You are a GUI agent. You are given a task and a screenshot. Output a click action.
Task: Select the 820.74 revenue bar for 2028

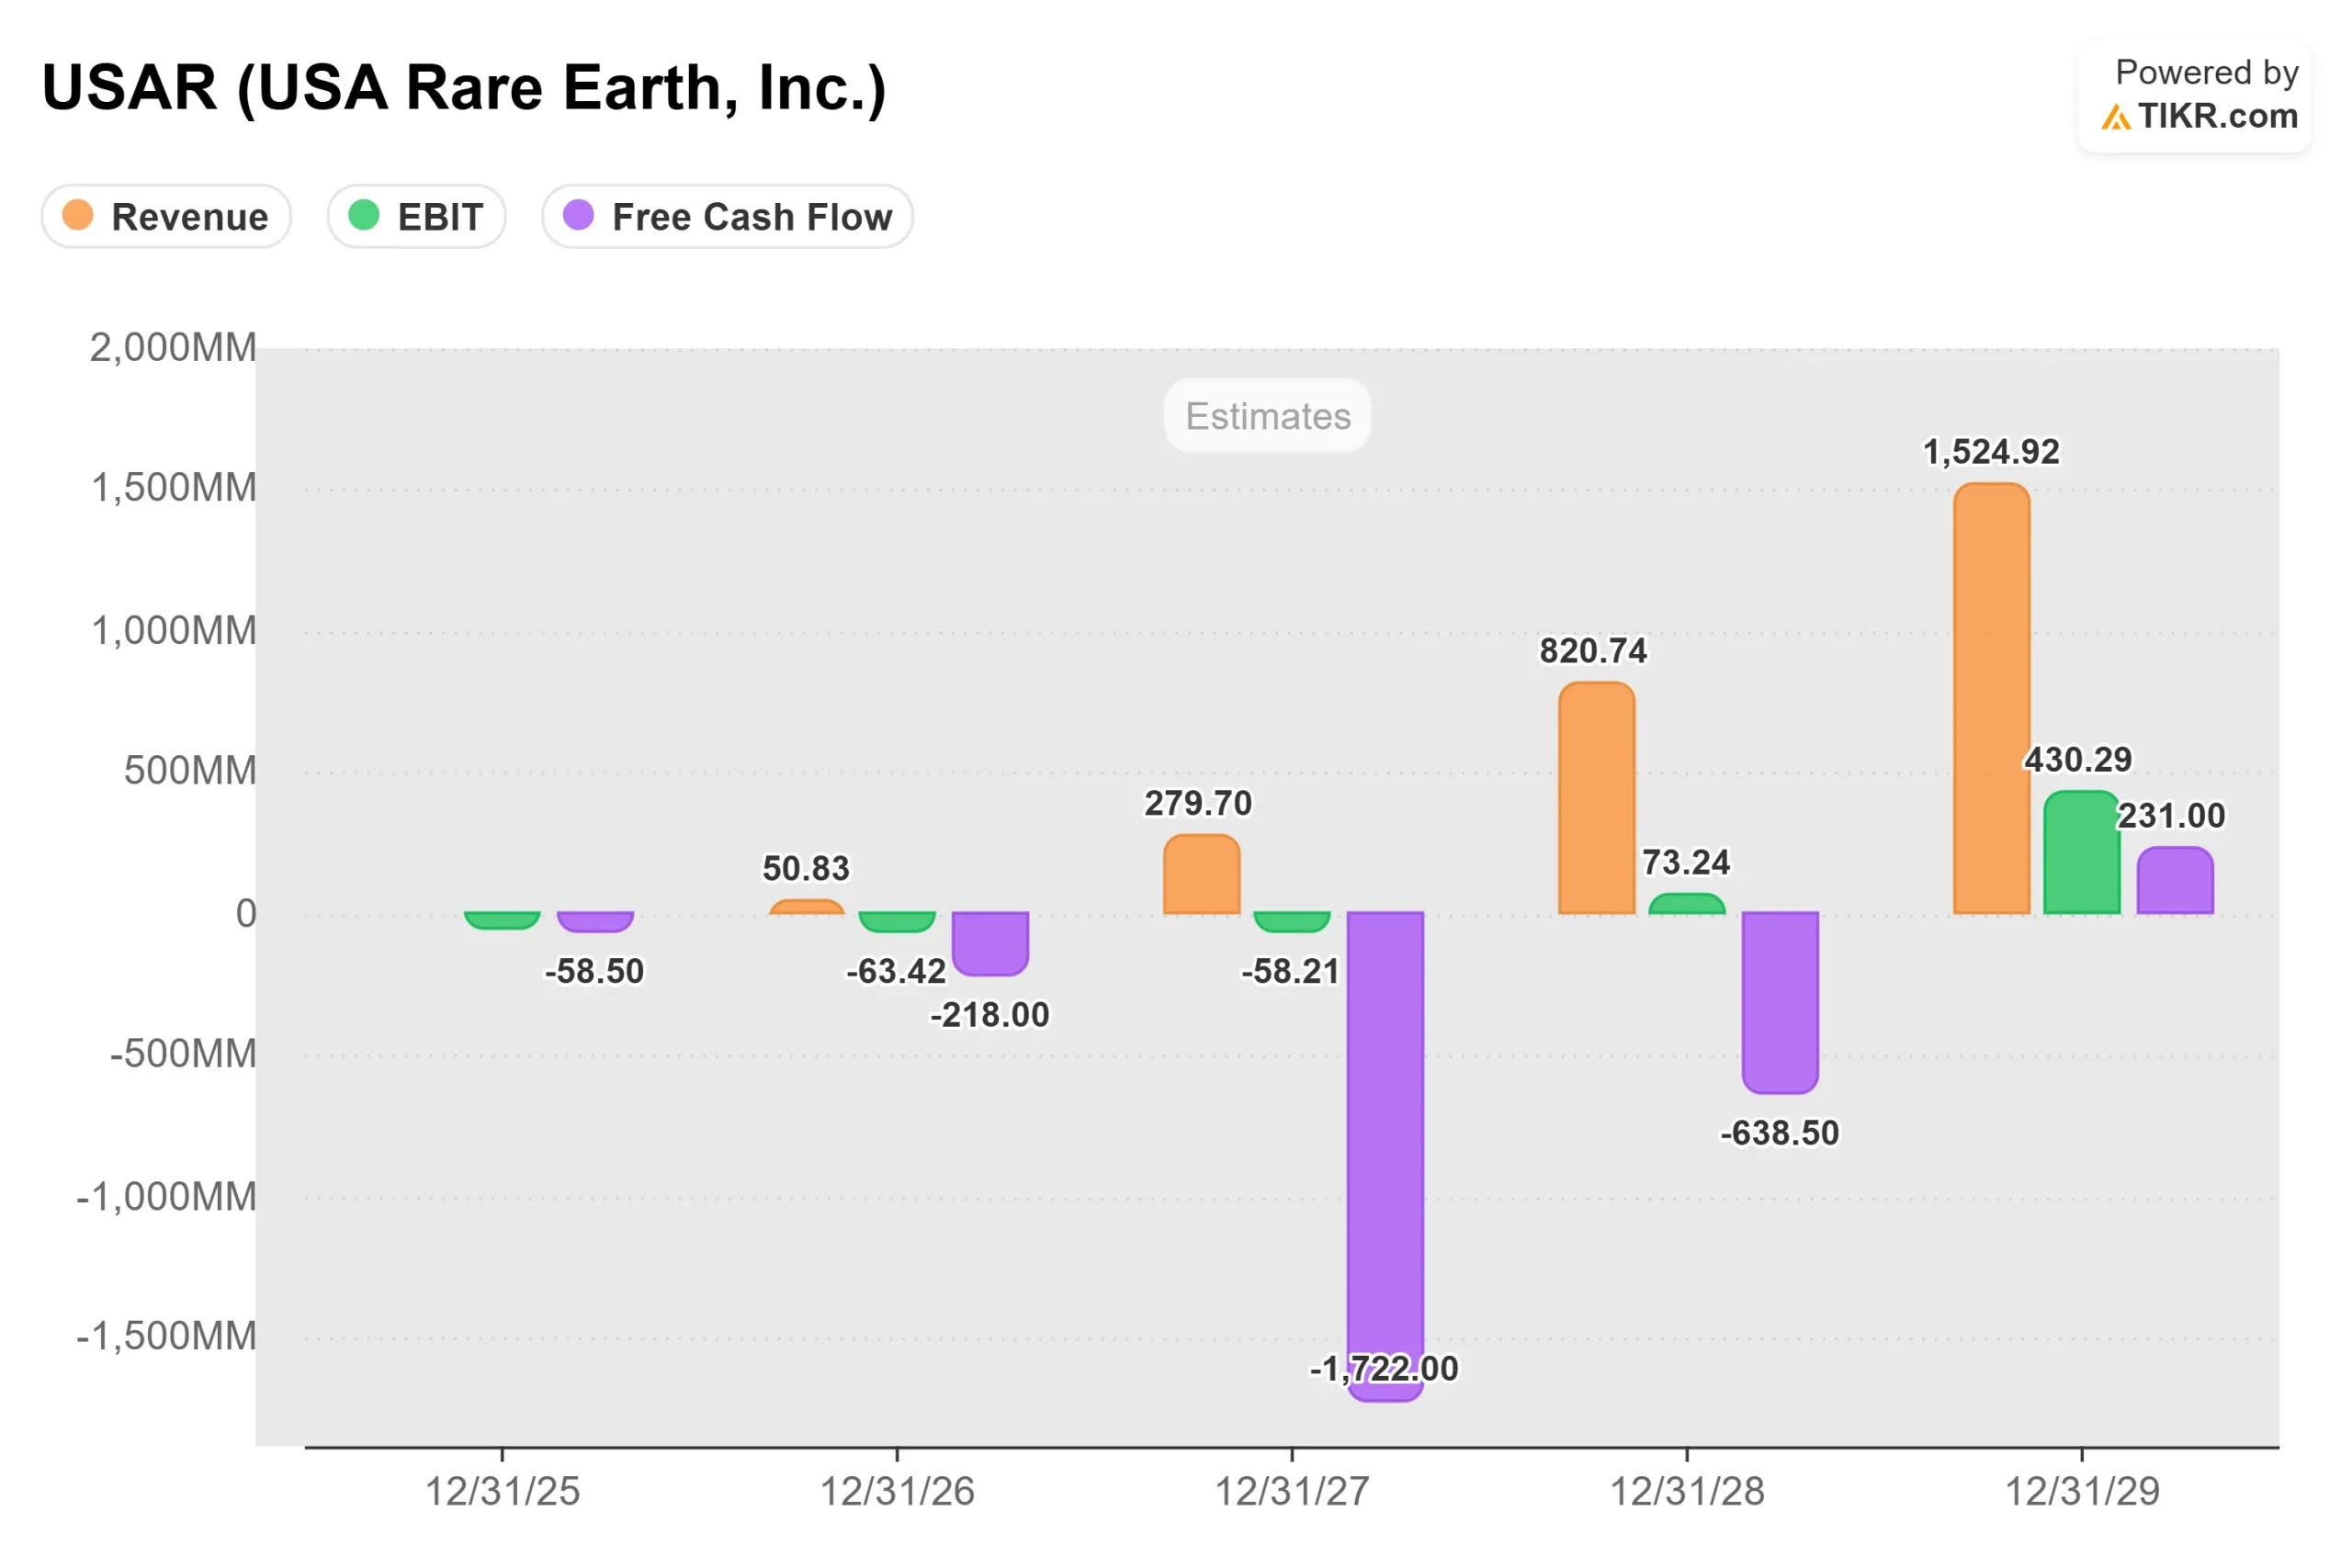pos(1596,798)
